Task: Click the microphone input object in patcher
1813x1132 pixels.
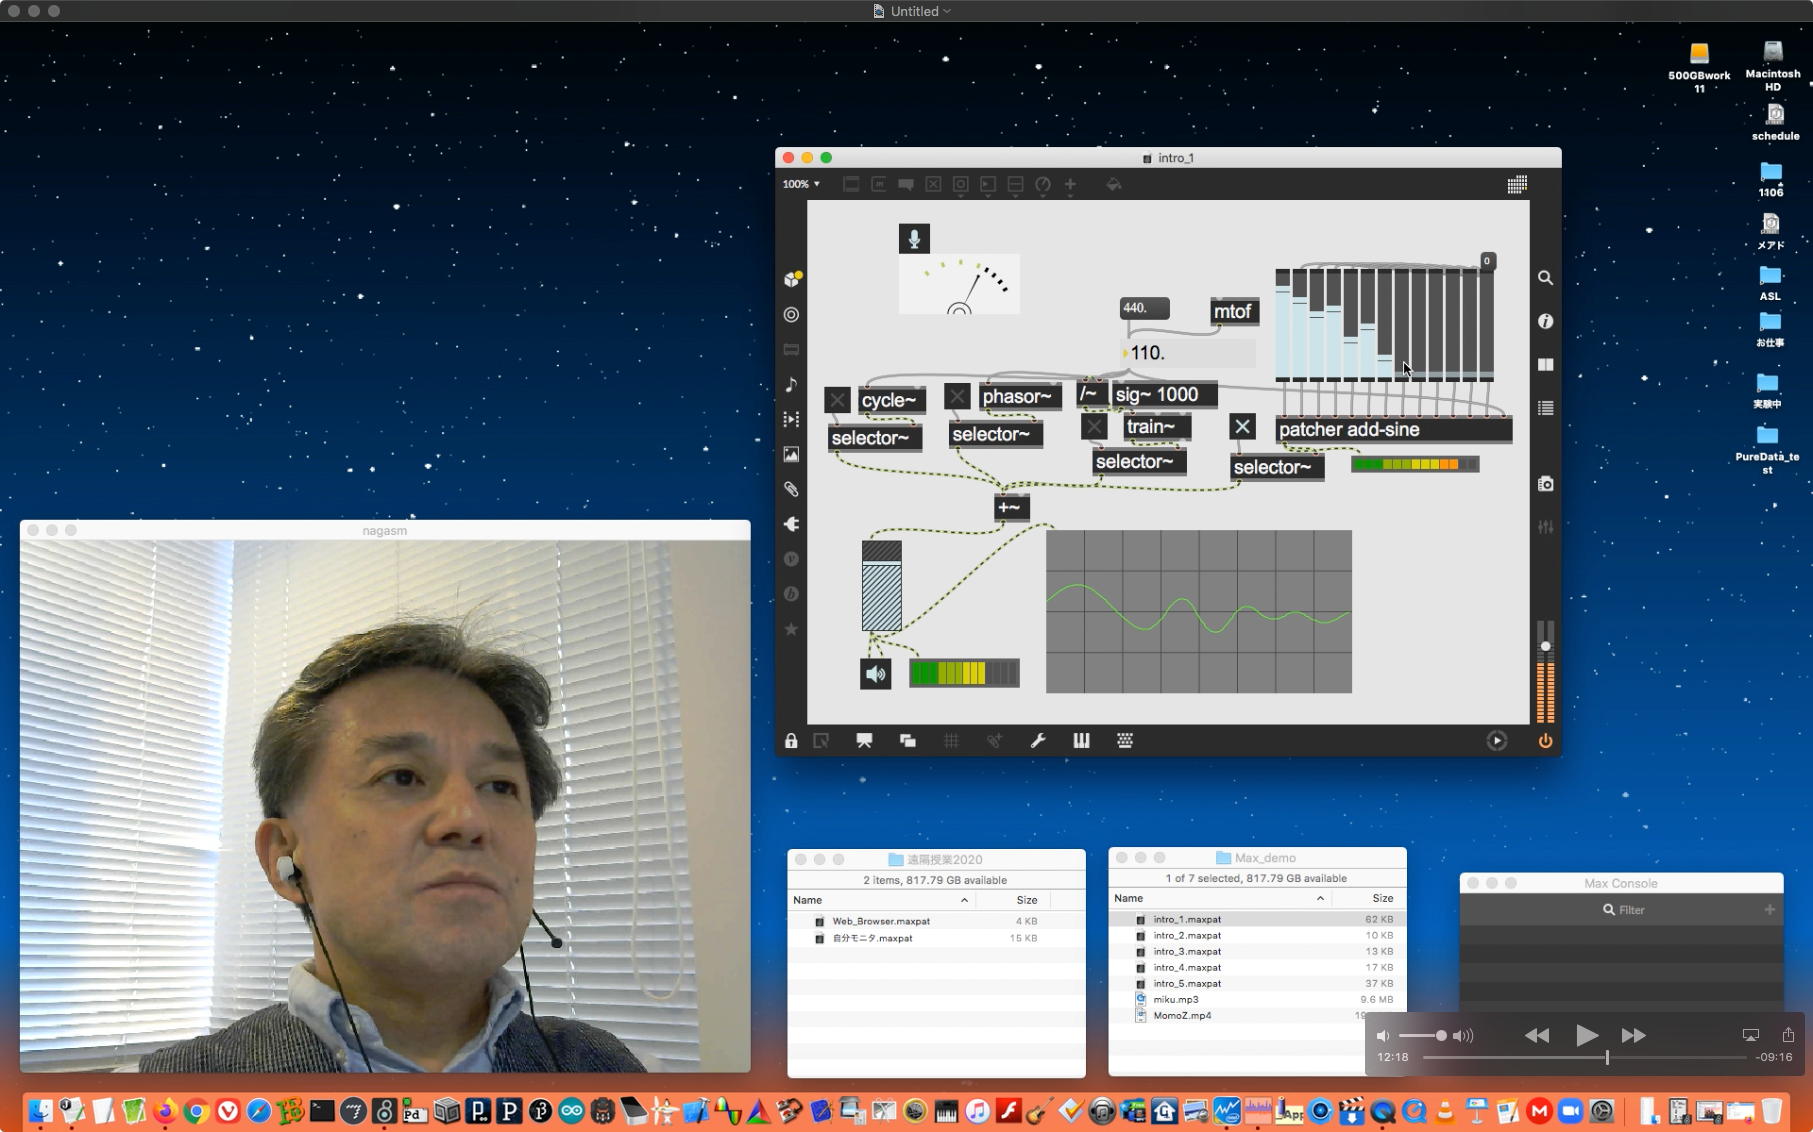Action: click(x=914, y=238)
